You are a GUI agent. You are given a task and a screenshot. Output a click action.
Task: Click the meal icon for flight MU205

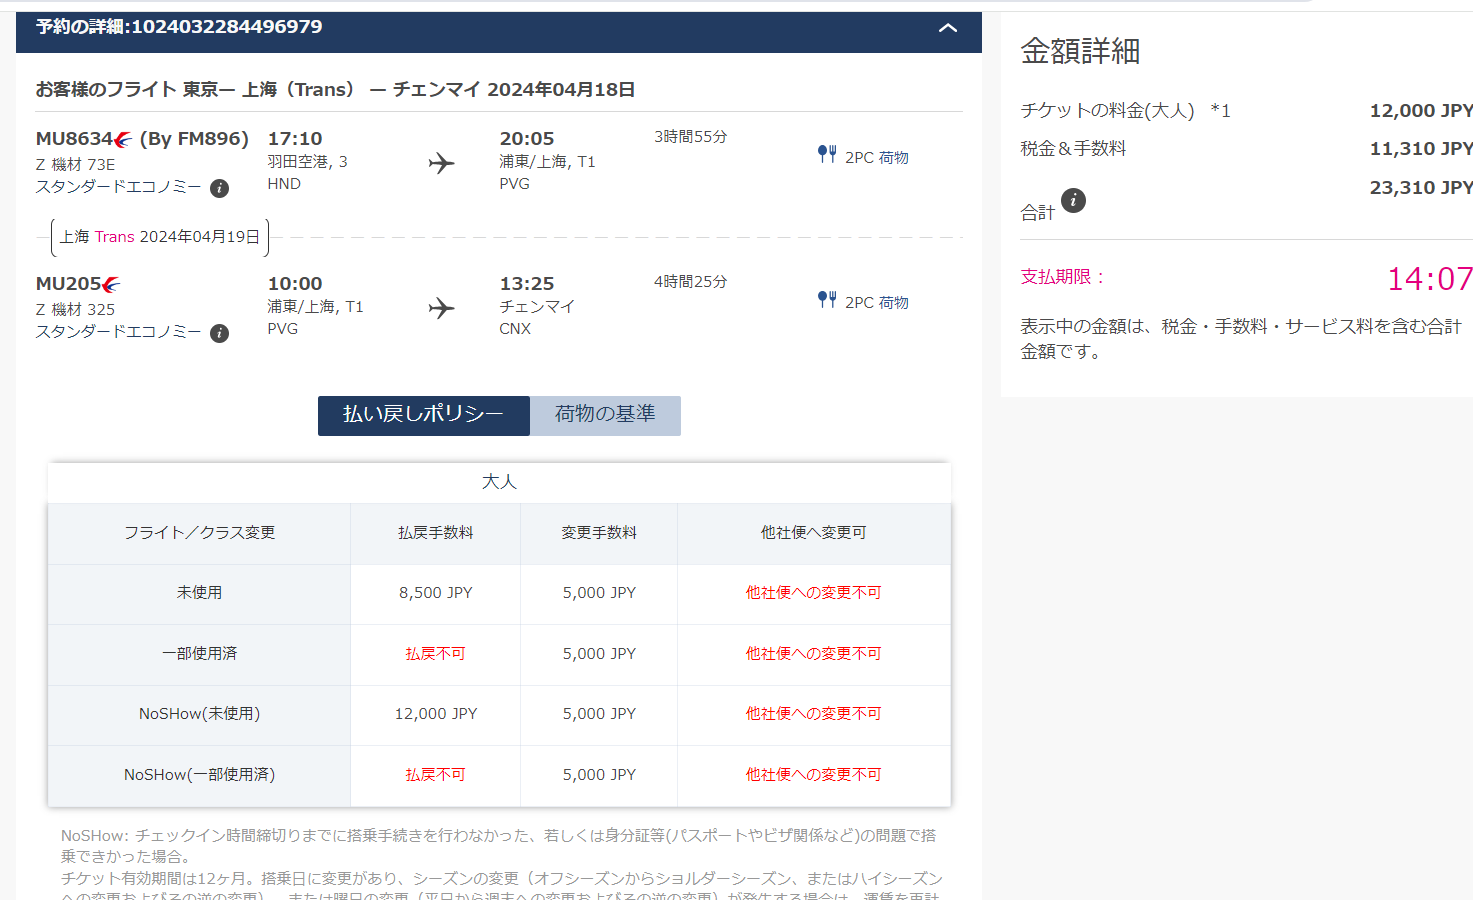826,299
